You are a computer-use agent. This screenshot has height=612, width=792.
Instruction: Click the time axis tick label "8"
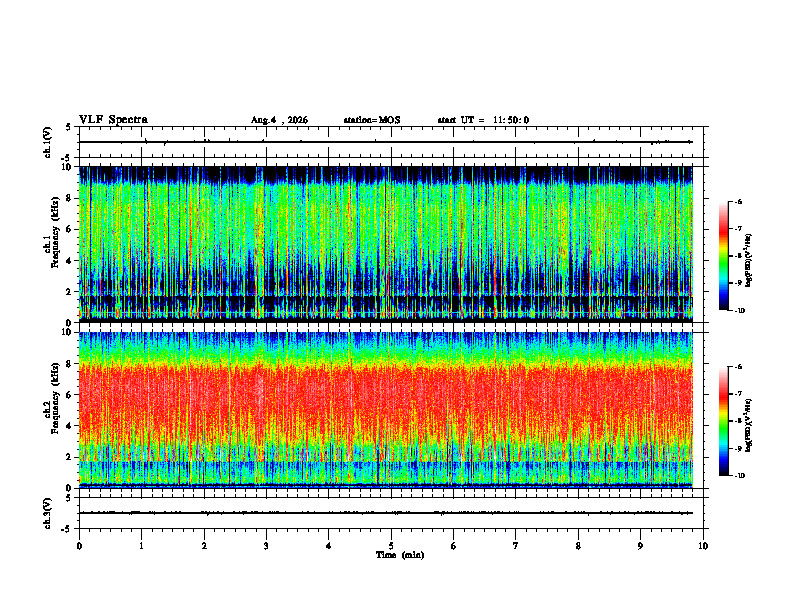point(578,546)
